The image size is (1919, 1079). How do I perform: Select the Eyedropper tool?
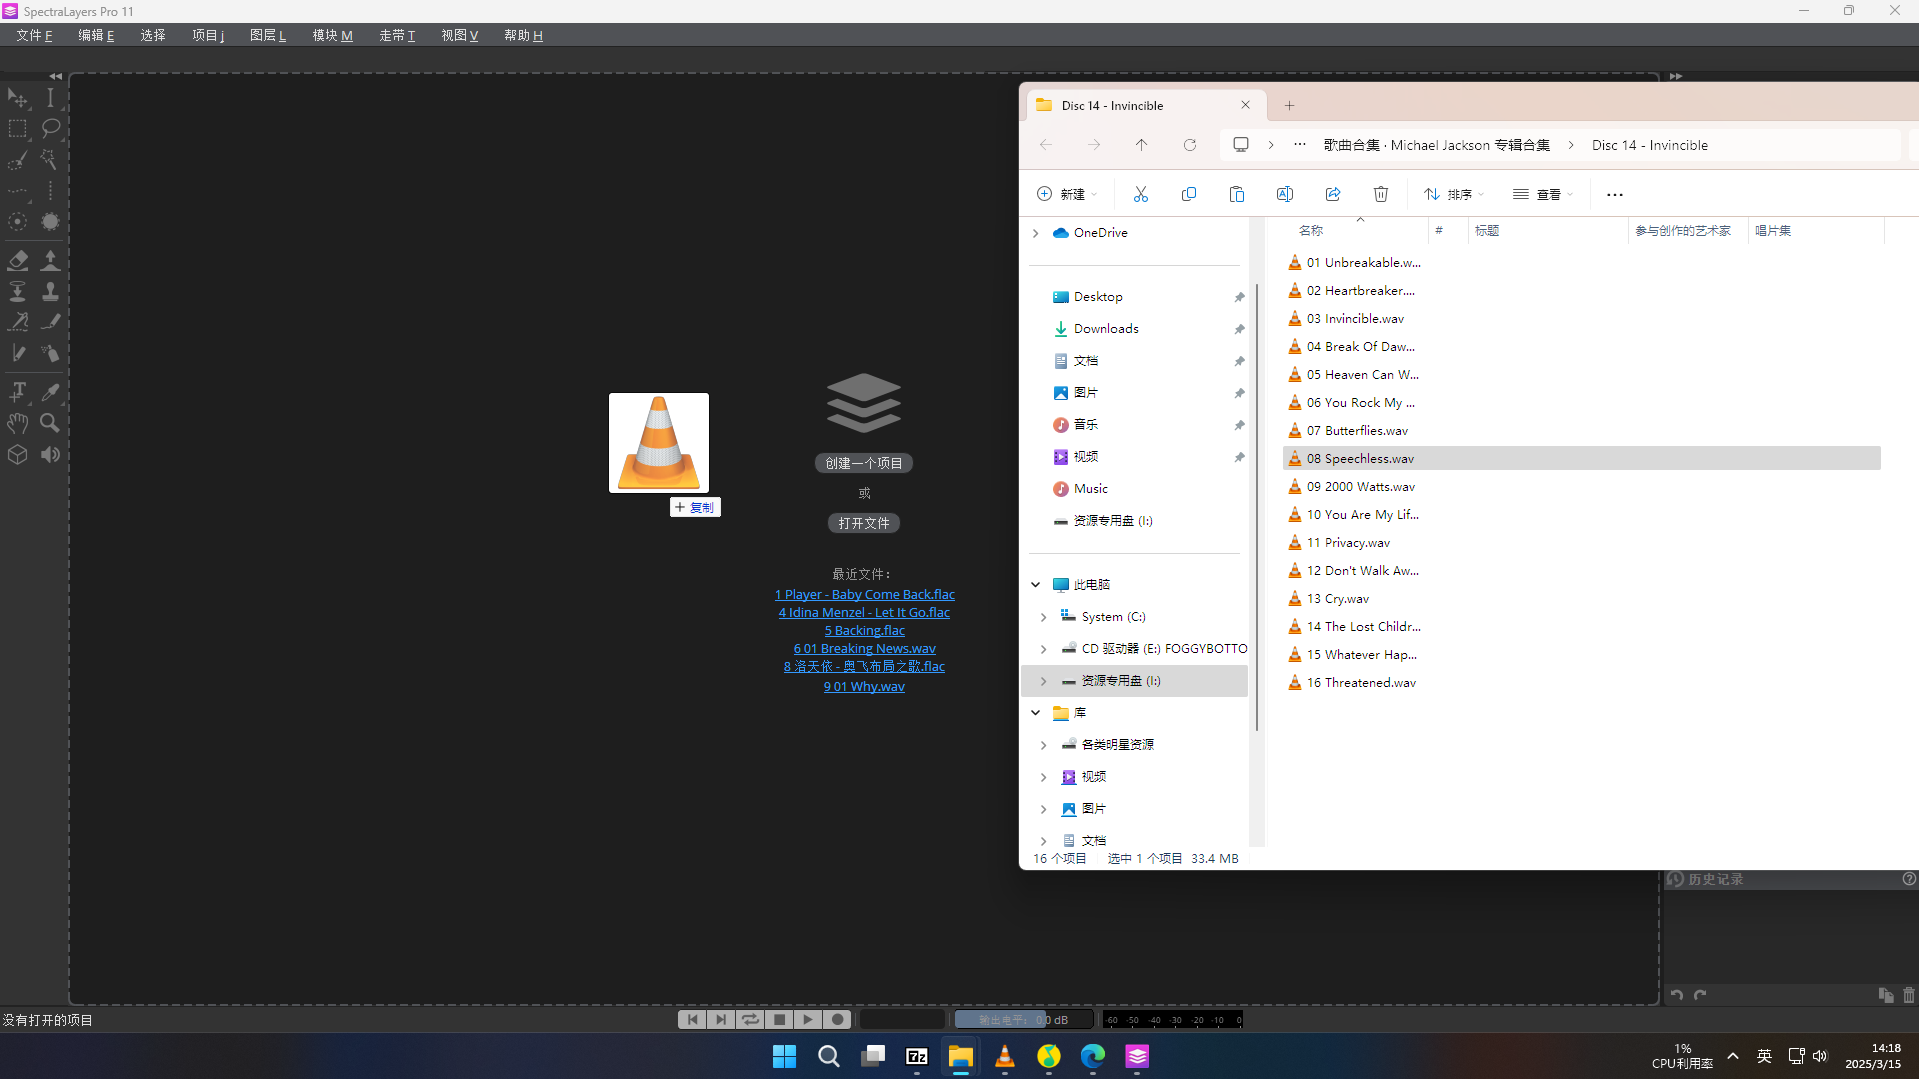(50, 392)
